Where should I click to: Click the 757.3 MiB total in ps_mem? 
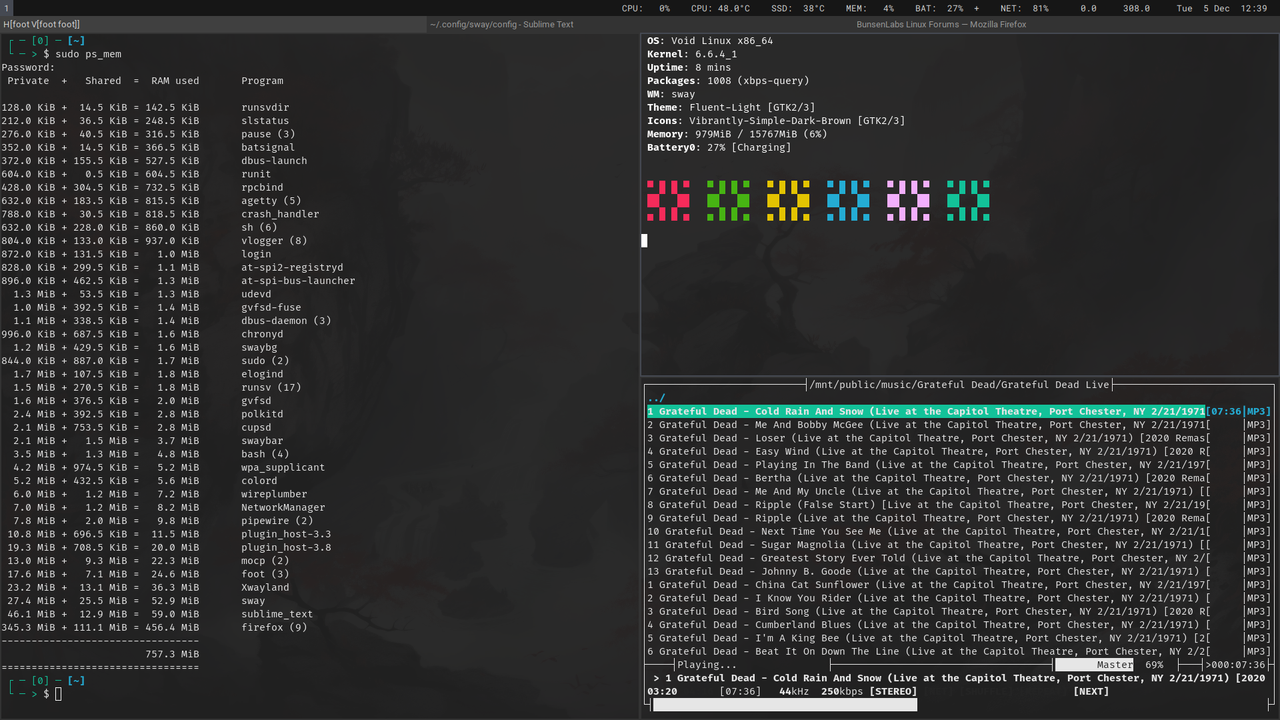tap(172, 654)
